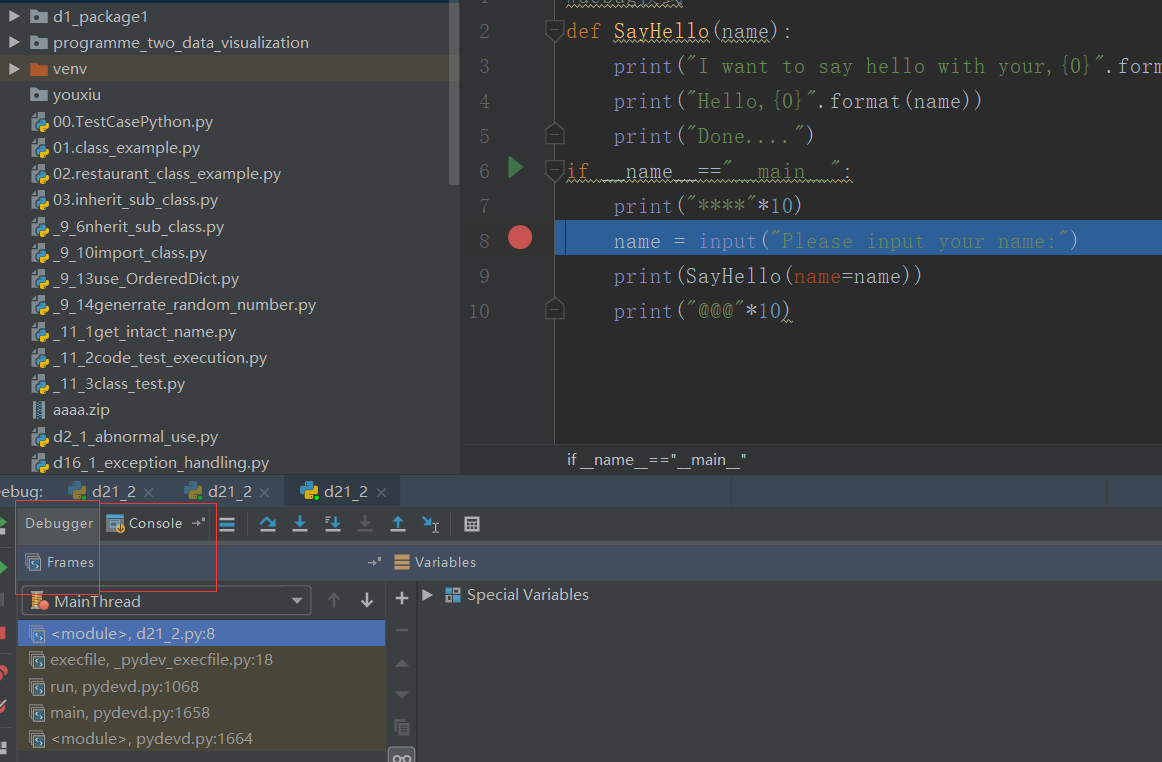Click Step Into debug icon

click(x=300, y=524)
